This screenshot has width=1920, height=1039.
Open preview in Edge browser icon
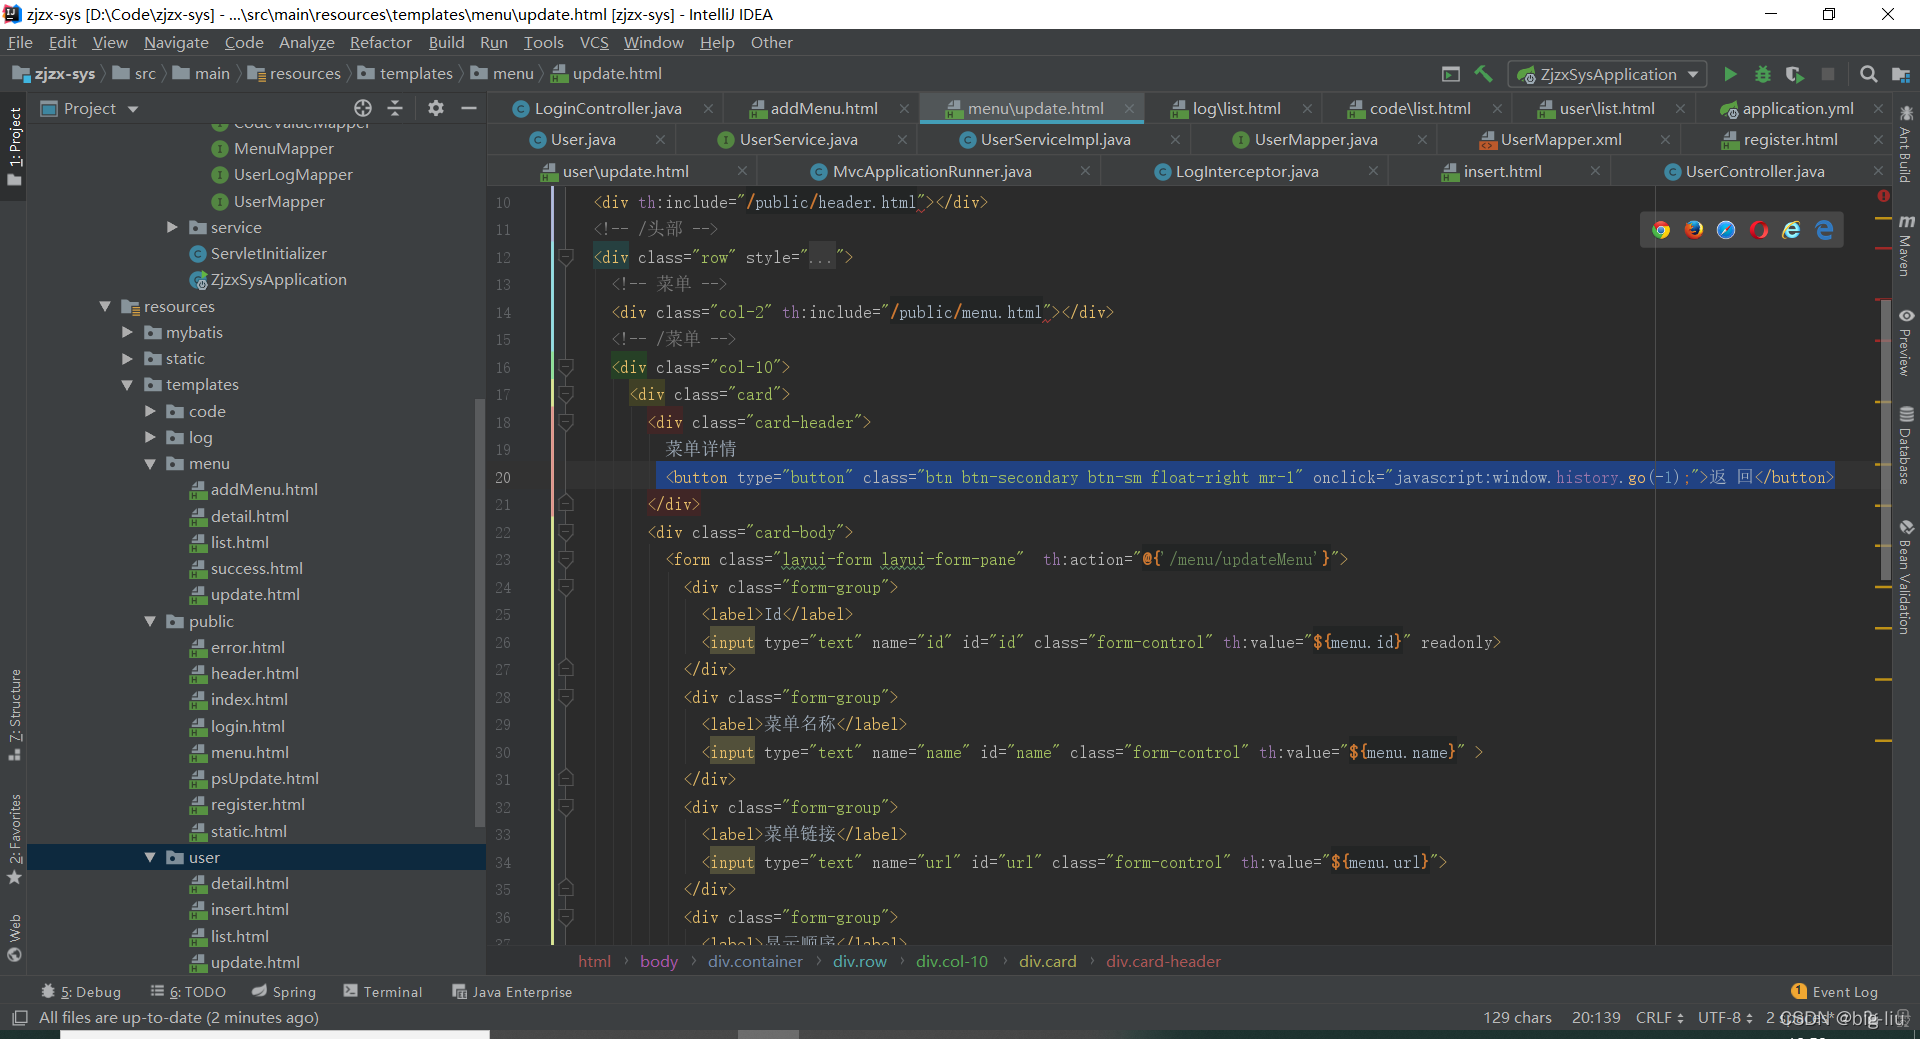coord(1825,230)
